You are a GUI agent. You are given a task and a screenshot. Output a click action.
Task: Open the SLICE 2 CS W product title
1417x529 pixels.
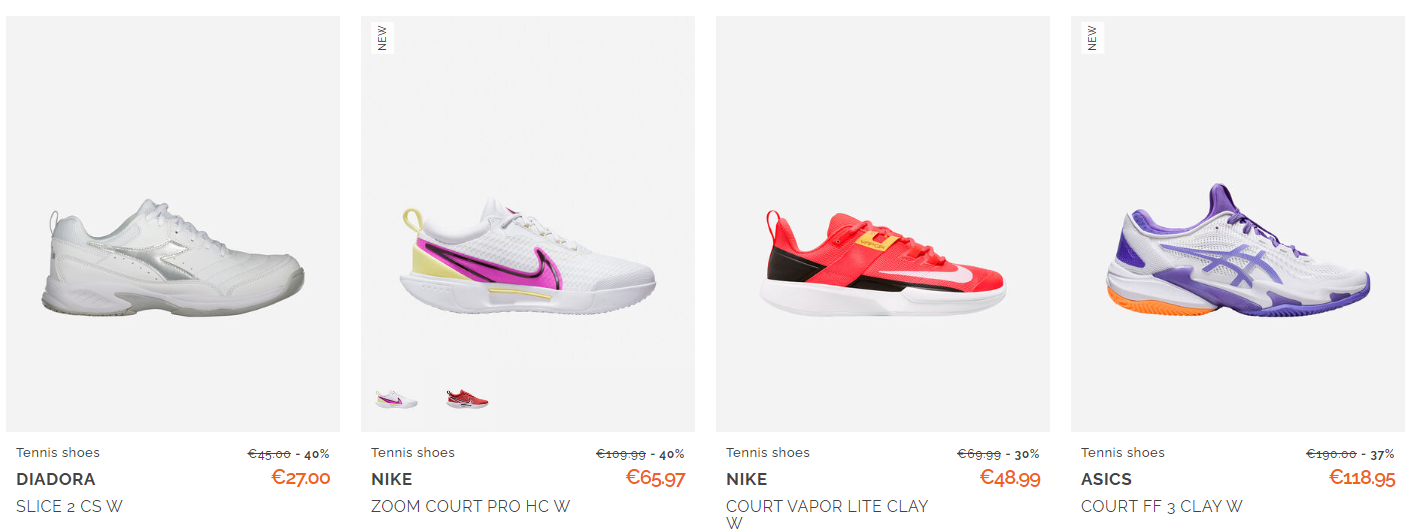tap(69, 506)
